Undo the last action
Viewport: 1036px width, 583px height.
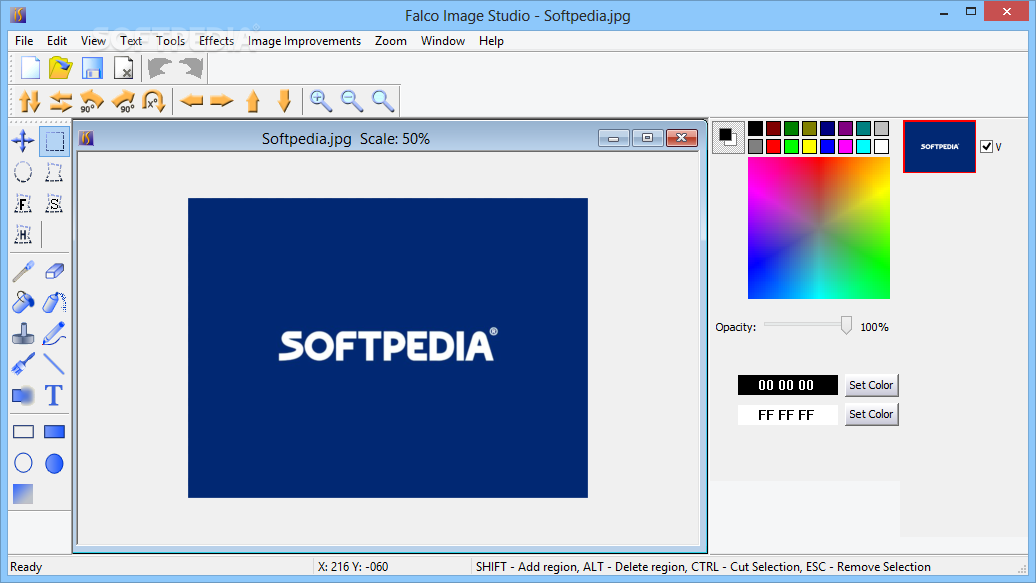click(x=159, y=68)
